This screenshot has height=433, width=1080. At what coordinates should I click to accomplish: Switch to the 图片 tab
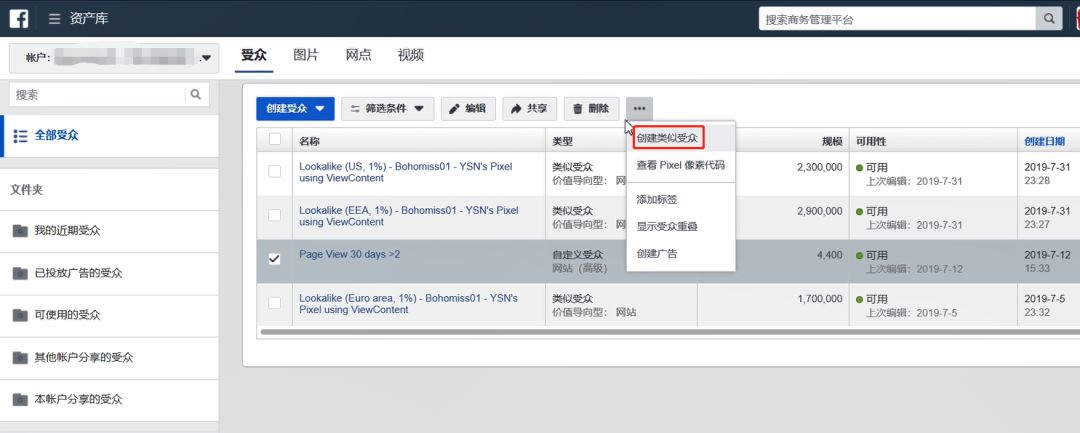[306, 55]
